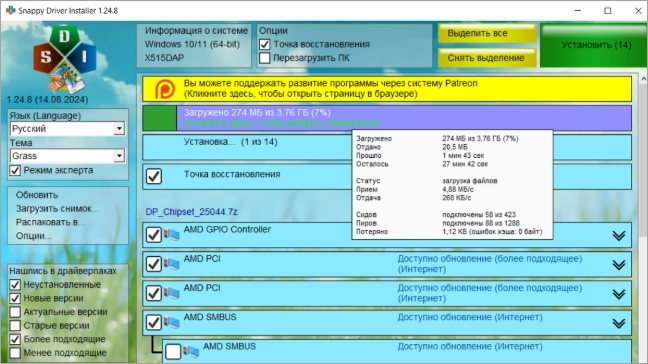This screenshot has height=364, width=648.
Task: Uncheck the first AMD PCI driver checkbox
Action: 154,264
